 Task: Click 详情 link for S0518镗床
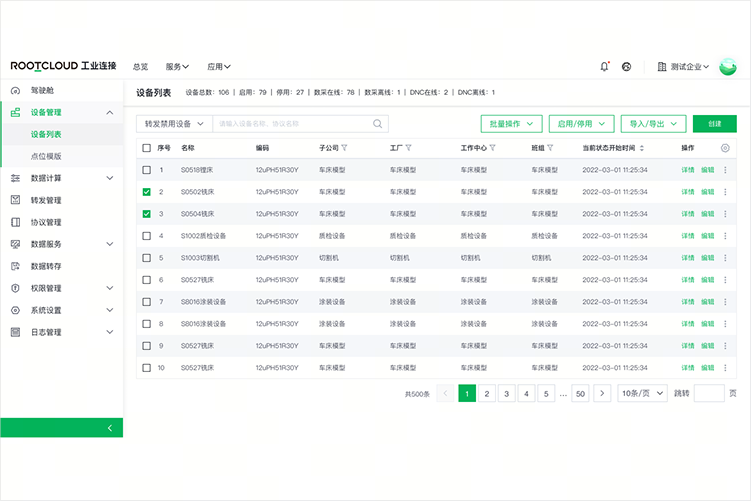[688, 170]
